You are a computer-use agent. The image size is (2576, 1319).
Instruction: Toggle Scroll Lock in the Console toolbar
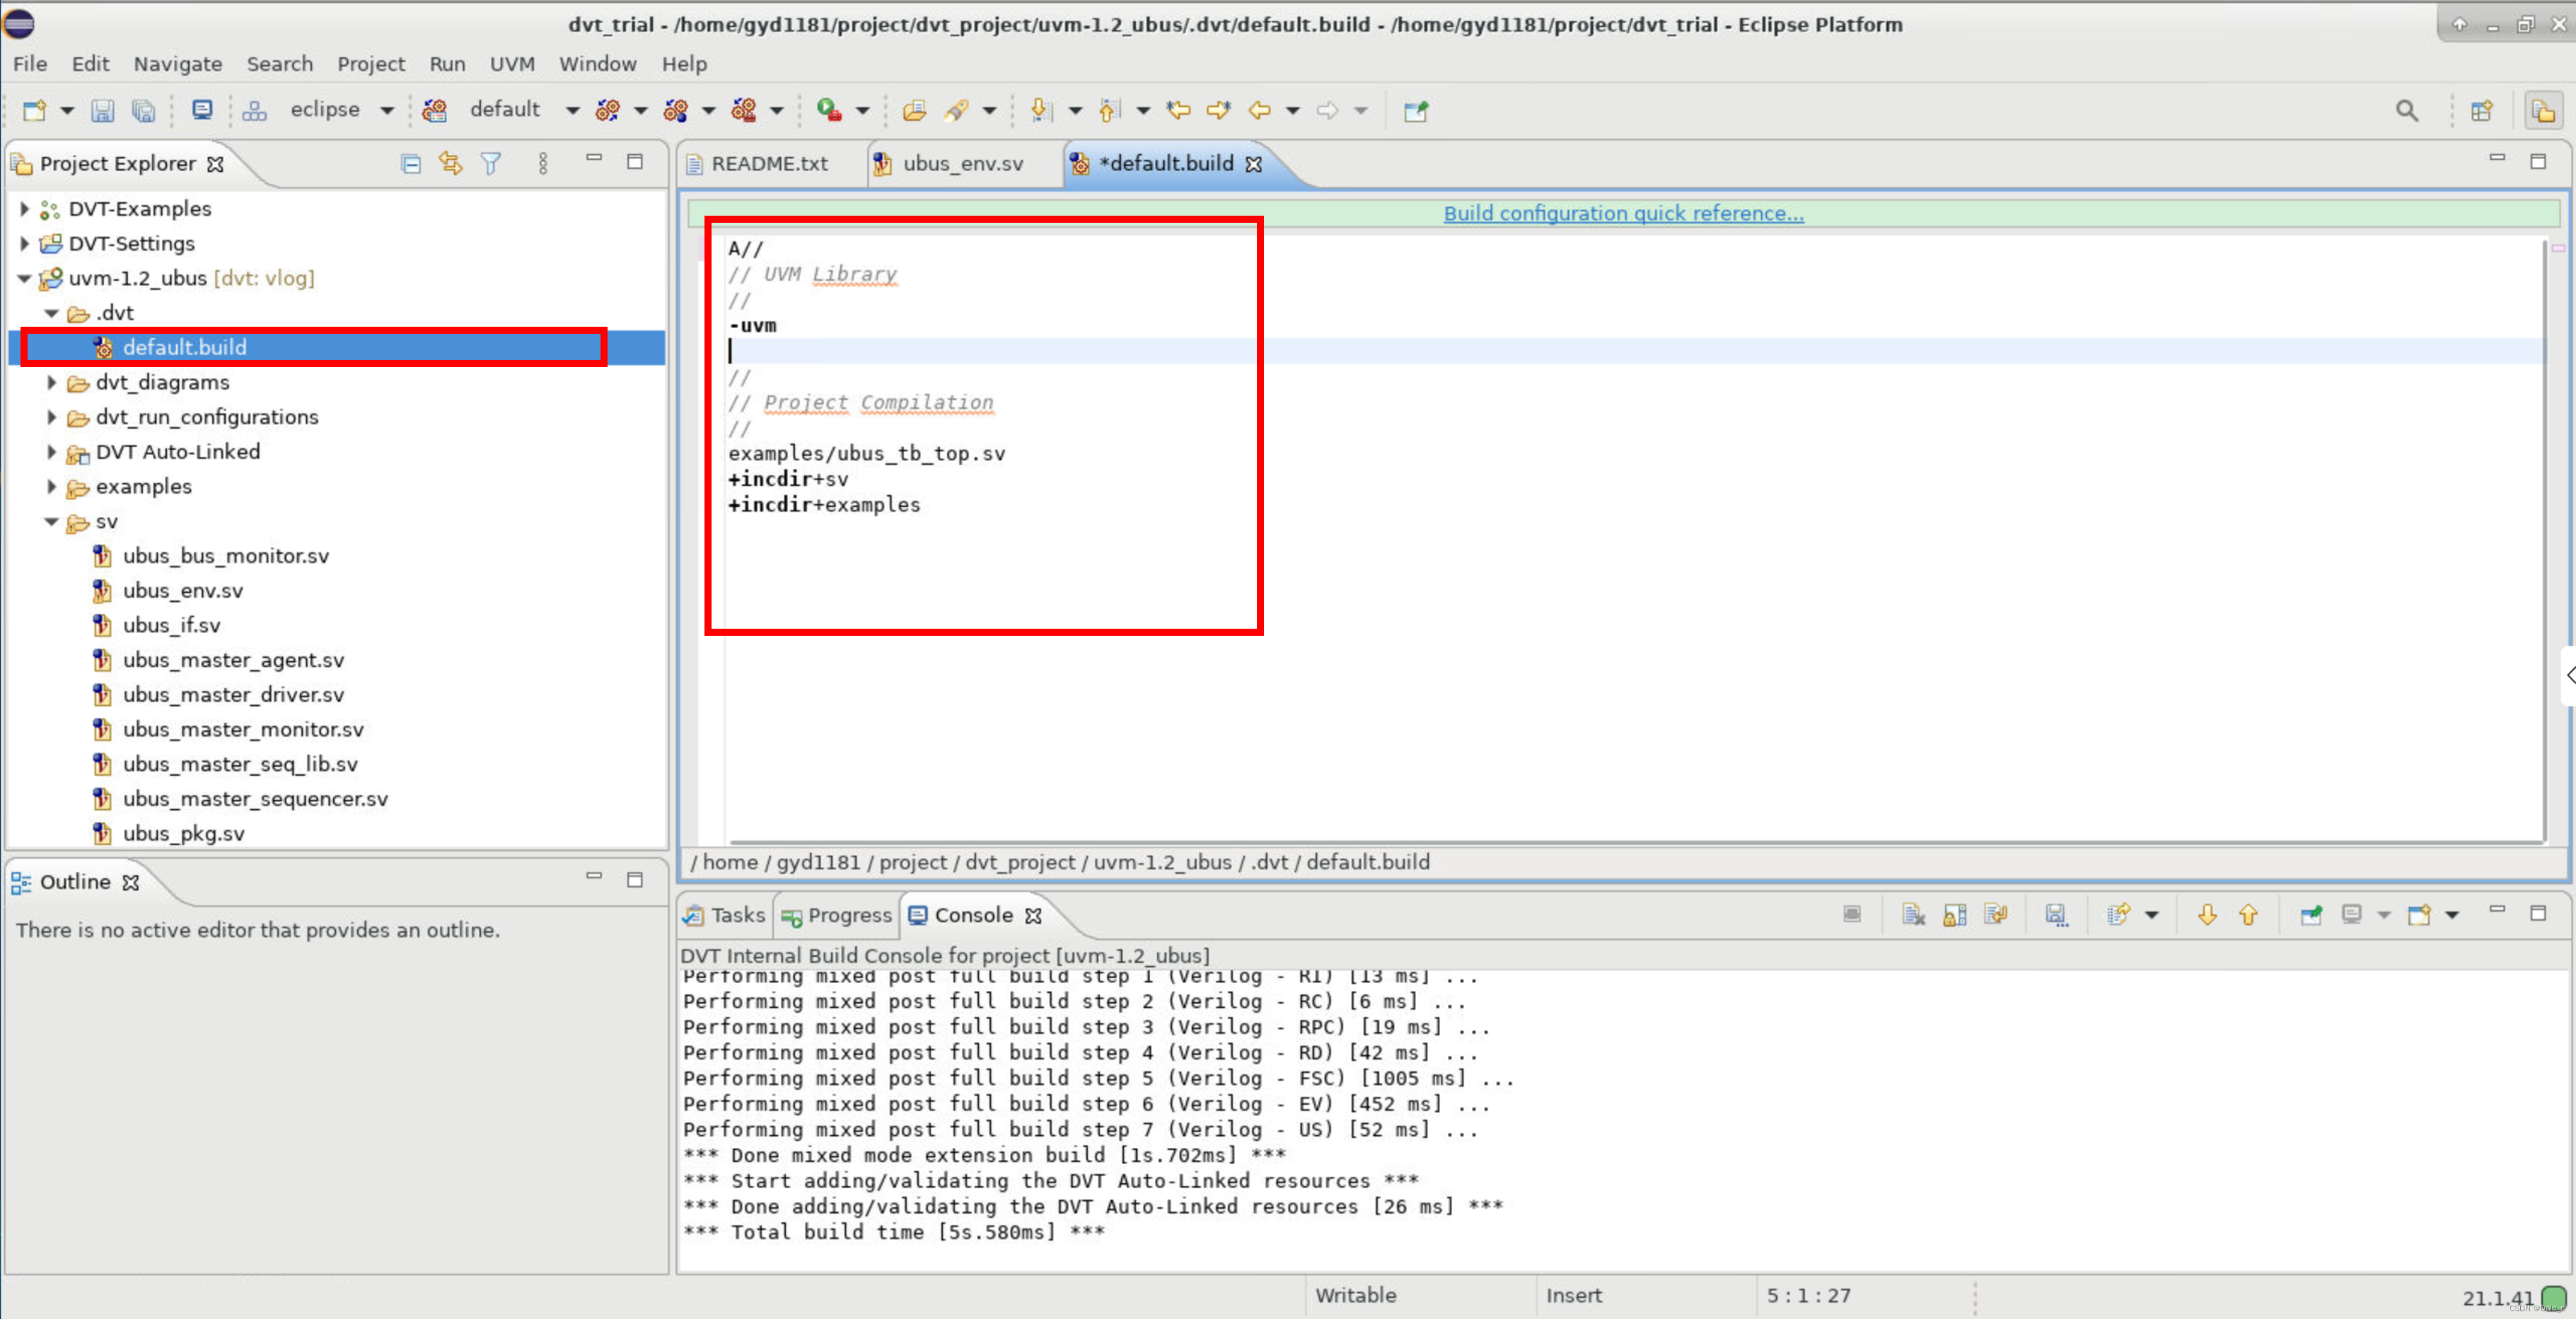click(x=1954, y=915)
